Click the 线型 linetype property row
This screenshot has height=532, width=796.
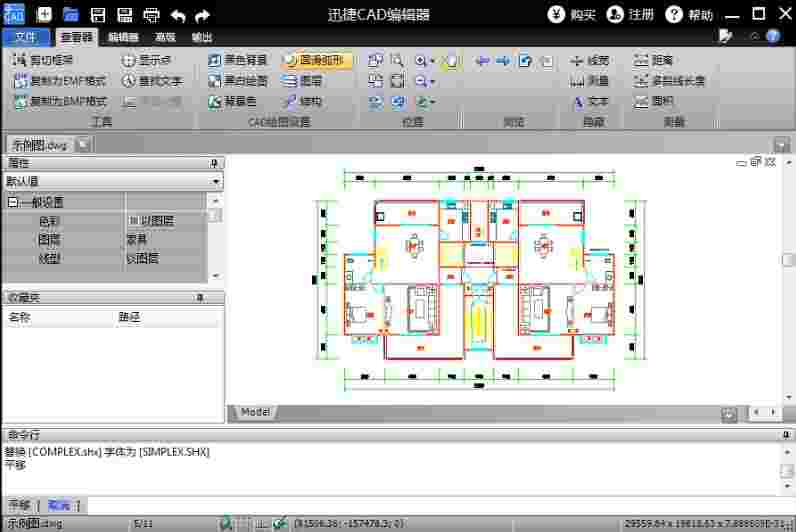click(x=106, y=258)
